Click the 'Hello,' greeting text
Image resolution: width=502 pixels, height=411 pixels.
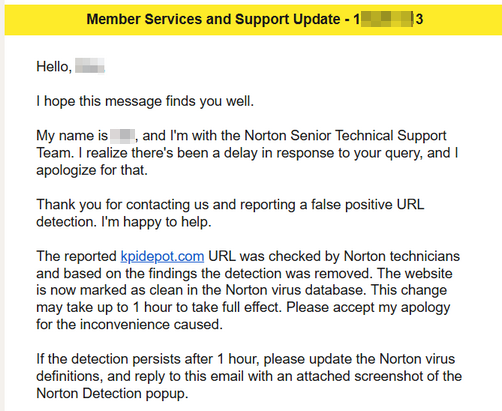point(54,67)
